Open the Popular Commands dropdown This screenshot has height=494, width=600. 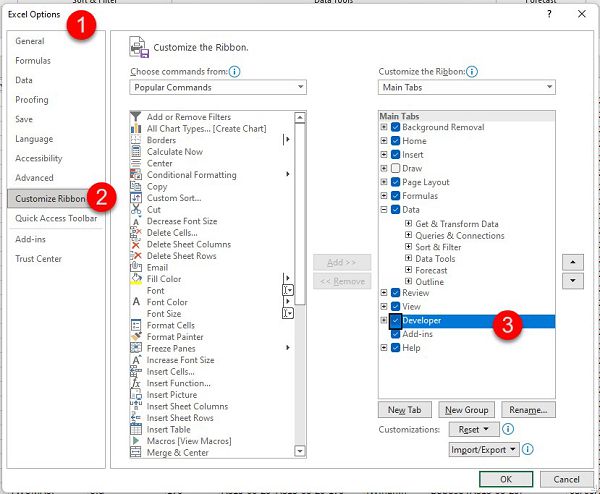point(218,87)
